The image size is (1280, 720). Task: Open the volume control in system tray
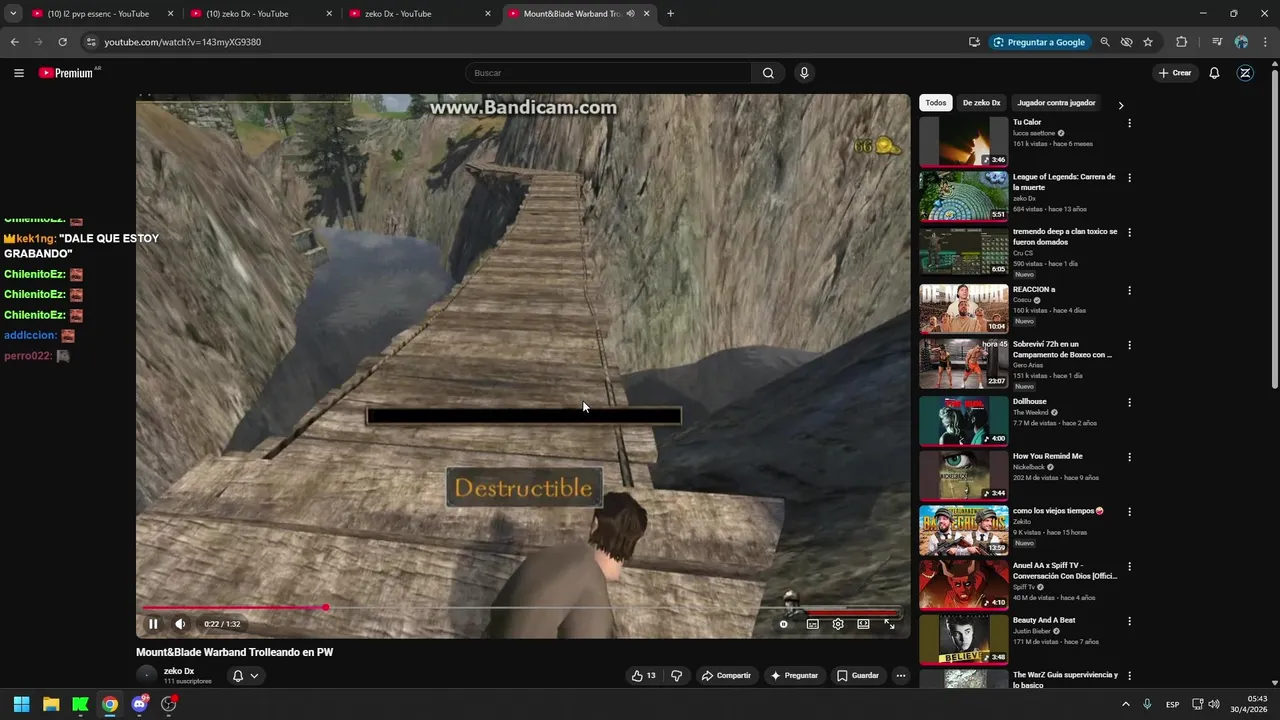pos(1214,704)
